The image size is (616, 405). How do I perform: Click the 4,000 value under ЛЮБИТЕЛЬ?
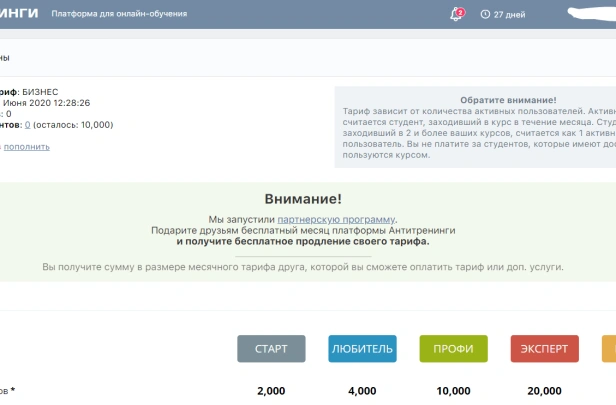[362, 391]
